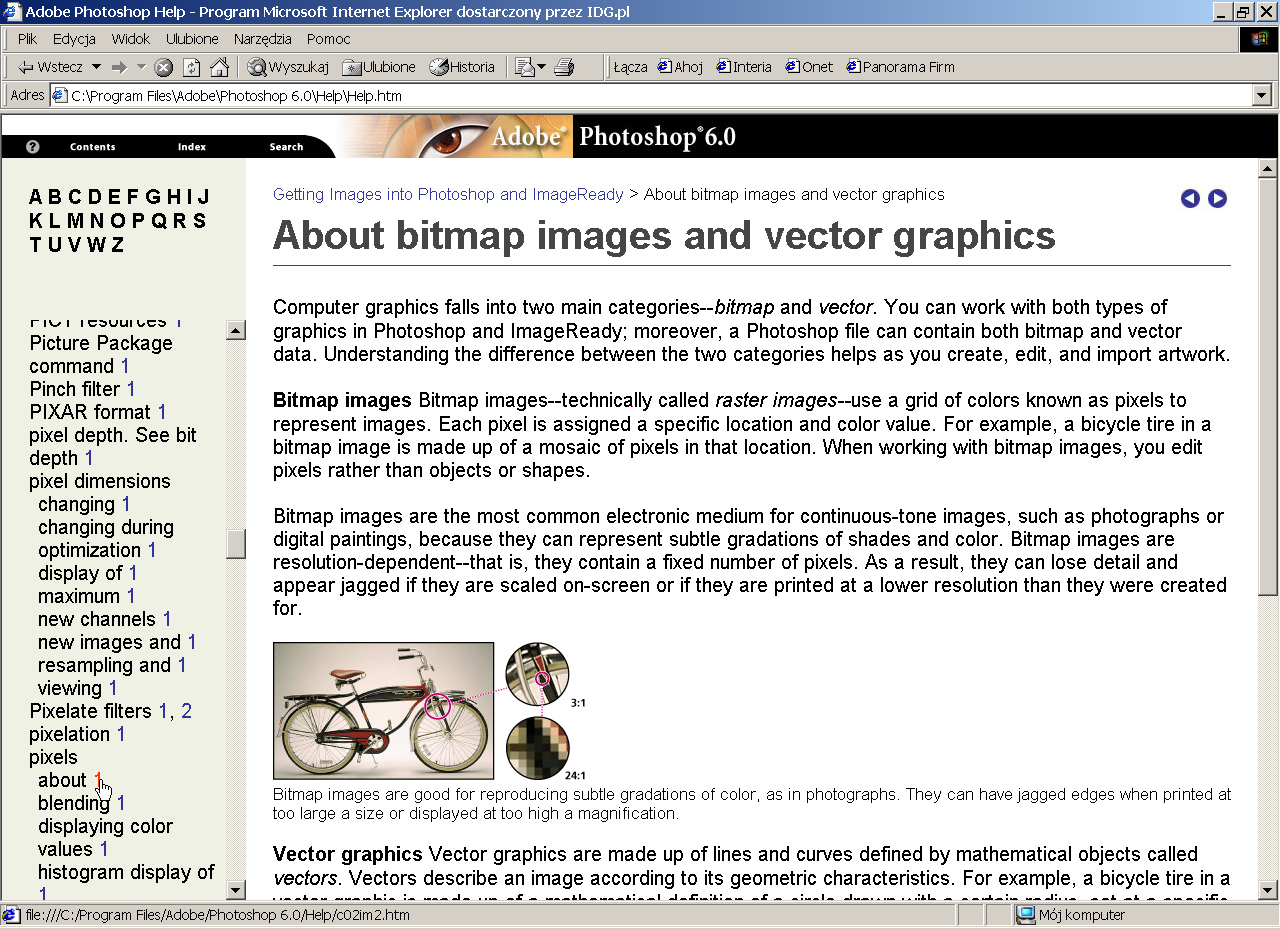
Task: Open link 1 for pixelation
Action: click(121, 734)
